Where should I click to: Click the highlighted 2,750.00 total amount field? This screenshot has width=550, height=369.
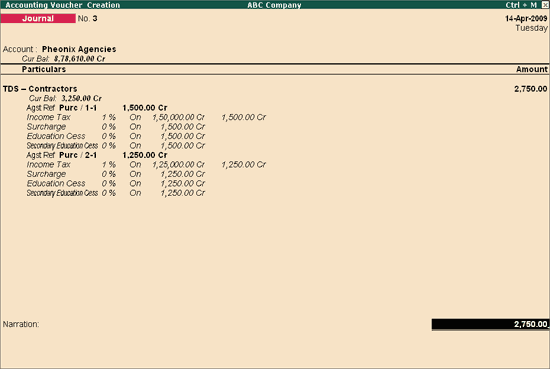(490, 324)
